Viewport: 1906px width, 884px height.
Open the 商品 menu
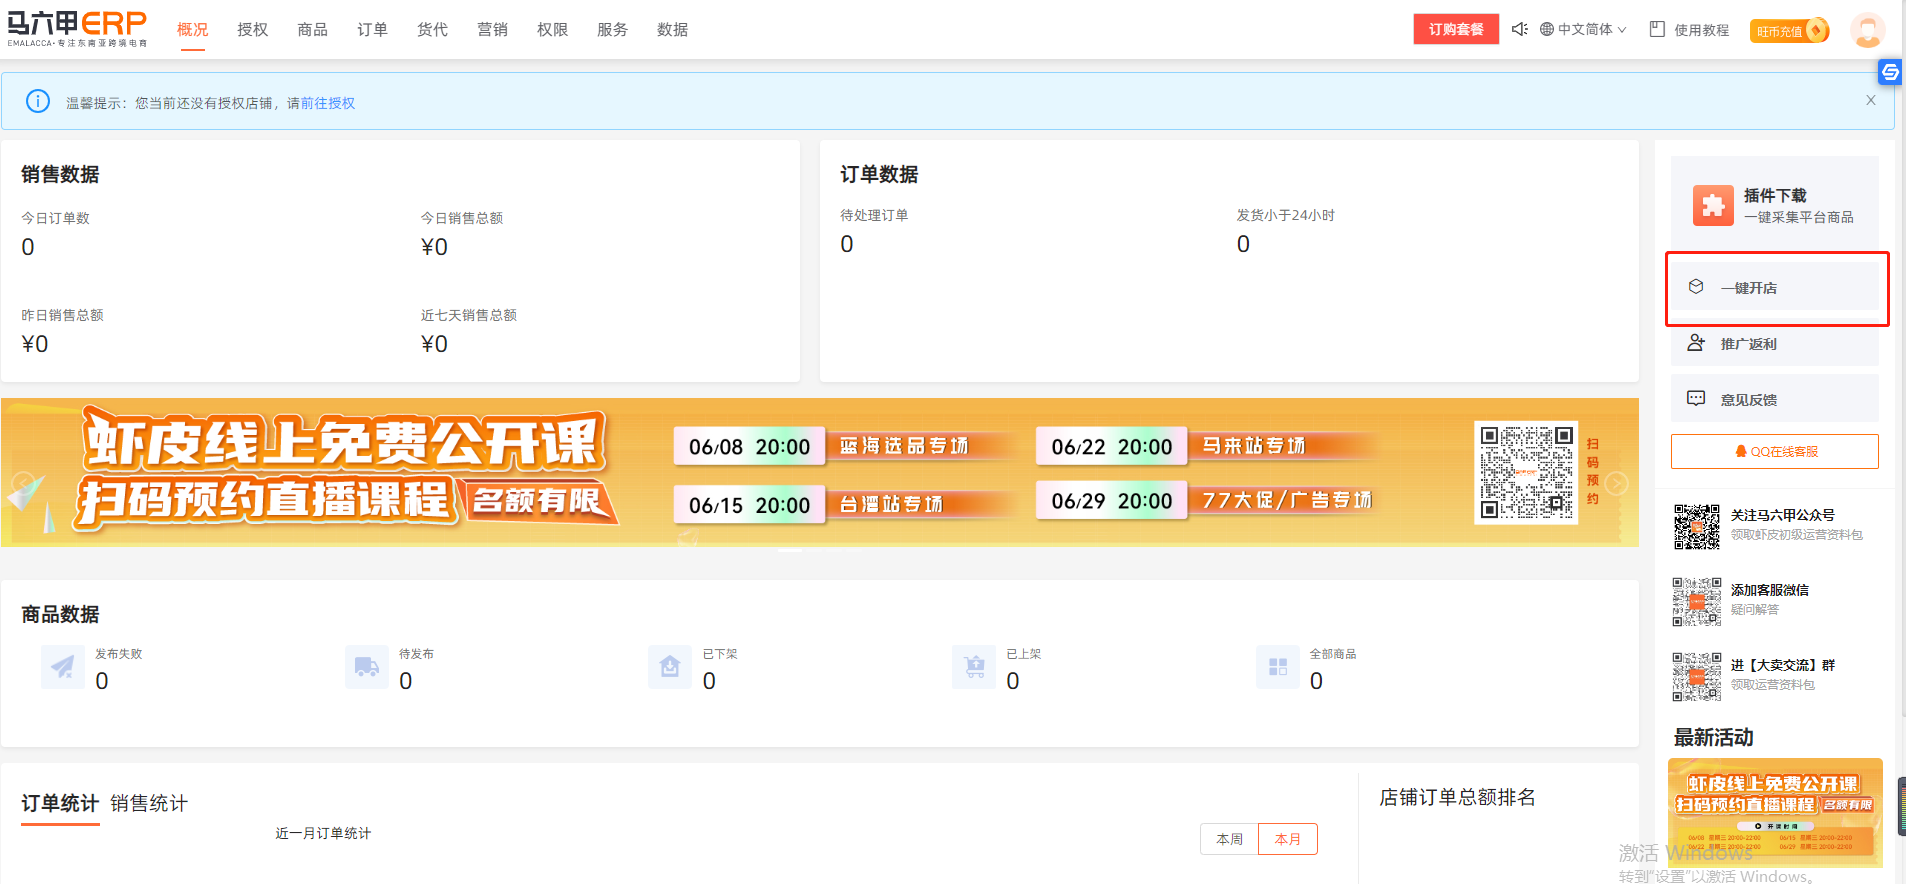[x=313, y=30]
